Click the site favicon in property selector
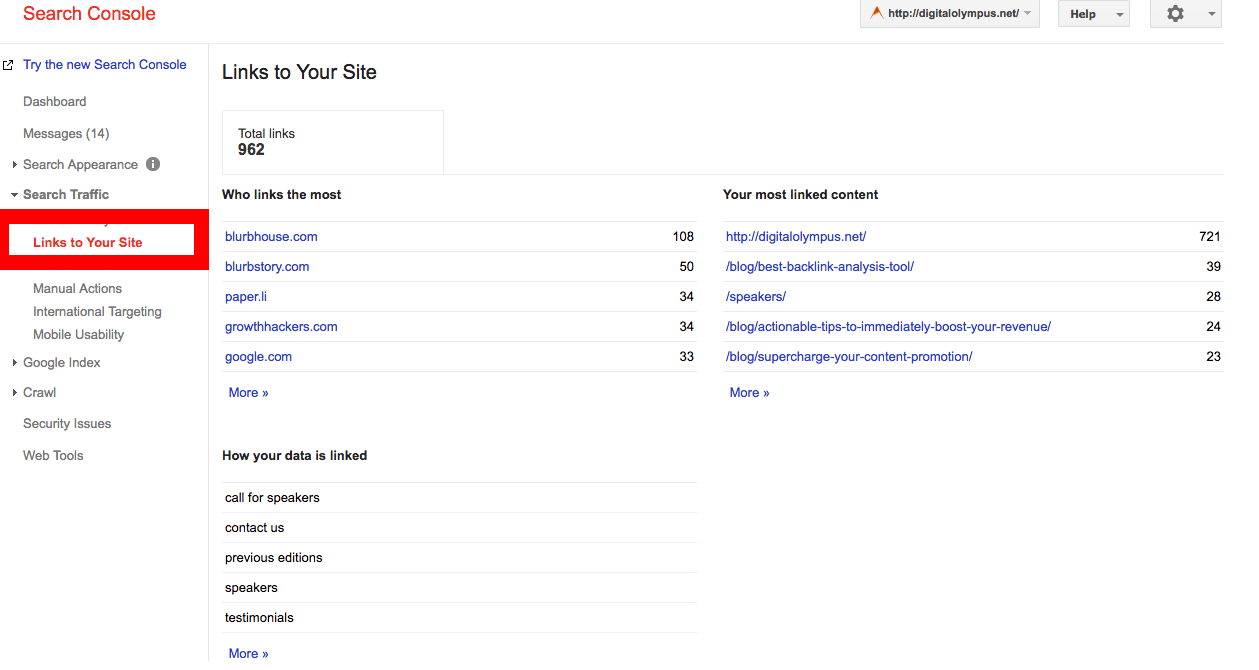The height and width of the screenshot is (670, 1259). pyautogui.click(x=876, y=14)
